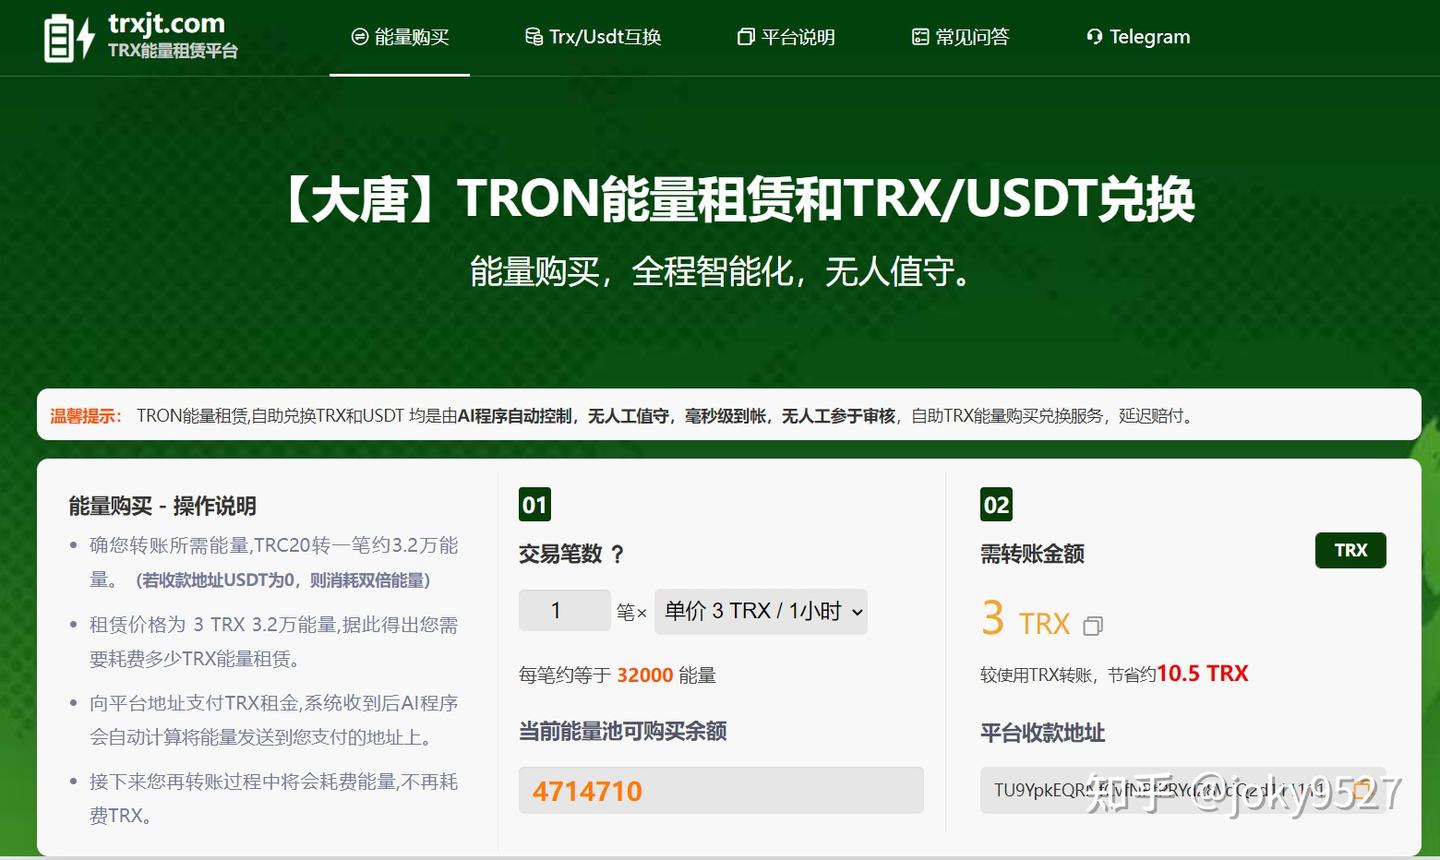The height and width of the screenshot is (860, 1440).
Task: Click the coins icon next to Trx/Usdt互换
Action: point(532,36)
